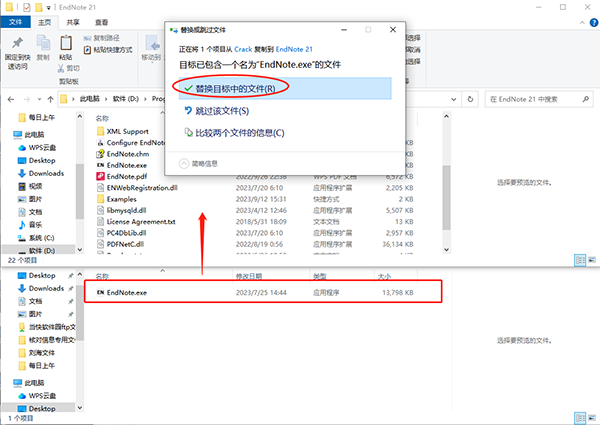Select WPS cloud drive in upper navigation pane
The width and height of the screenshot is (600, 425).
[37, 148]
